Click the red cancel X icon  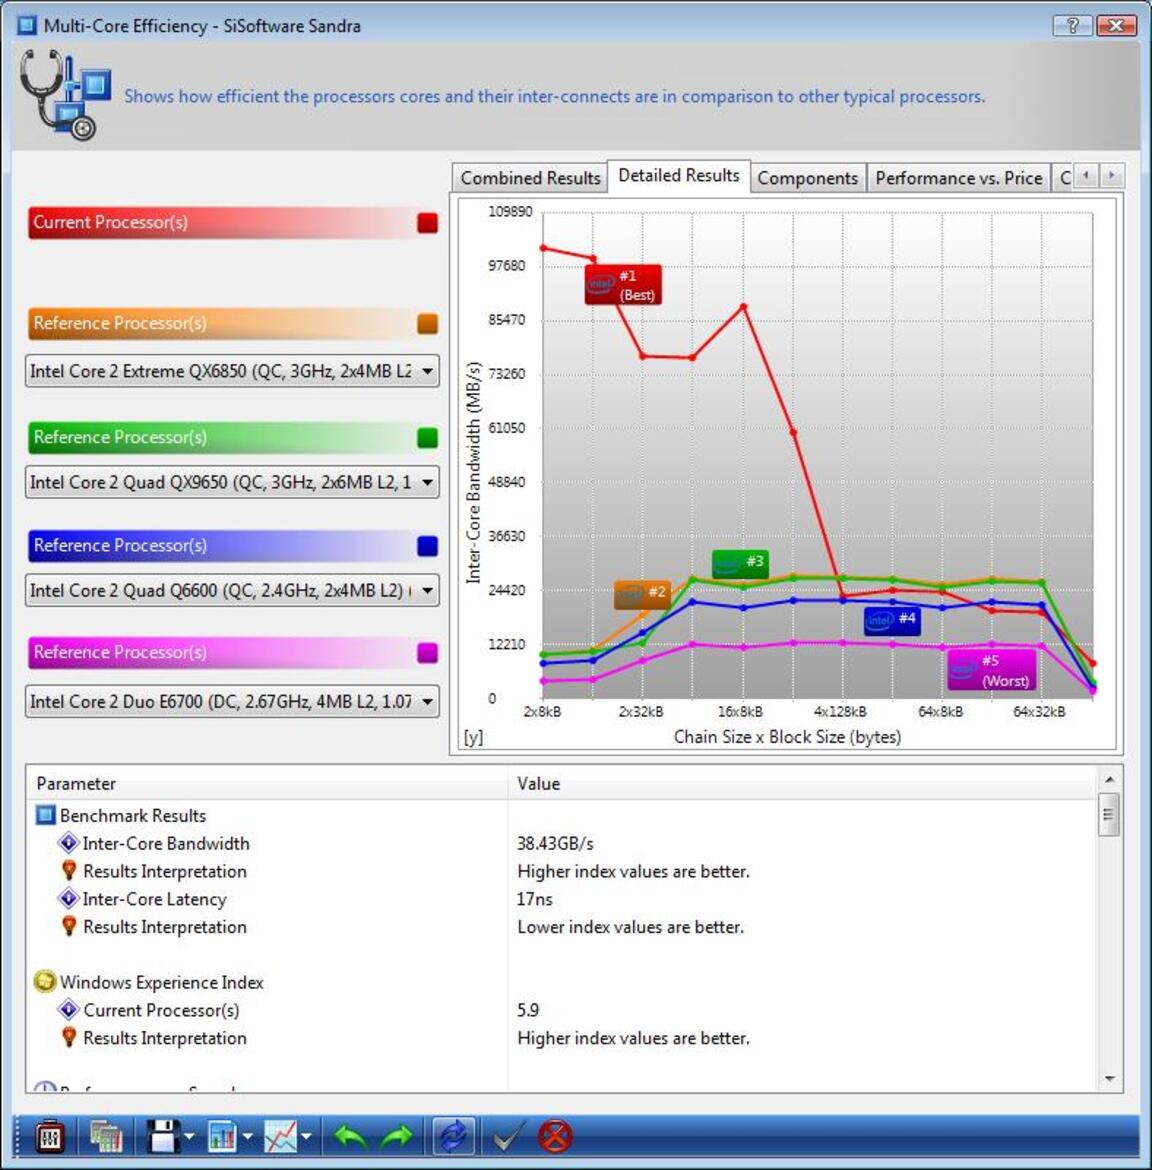pos(556,1137)
